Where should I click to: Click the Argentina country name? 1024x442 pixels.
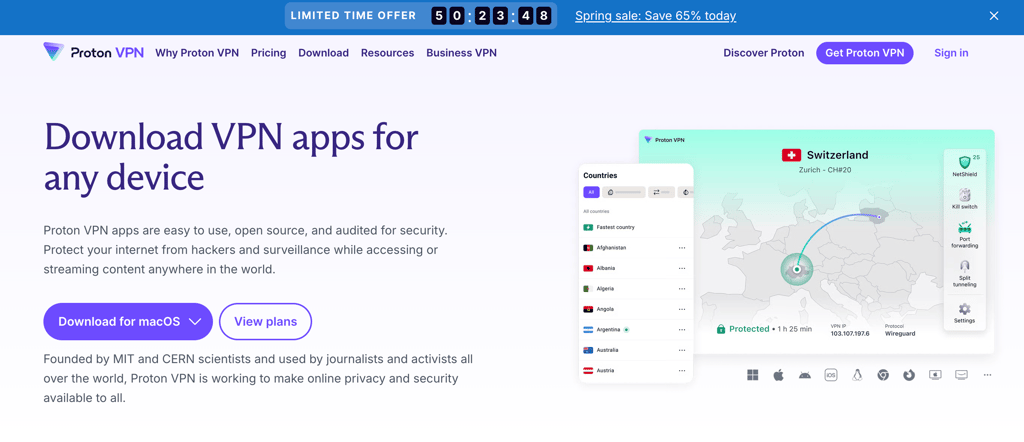tap(608, 330)
